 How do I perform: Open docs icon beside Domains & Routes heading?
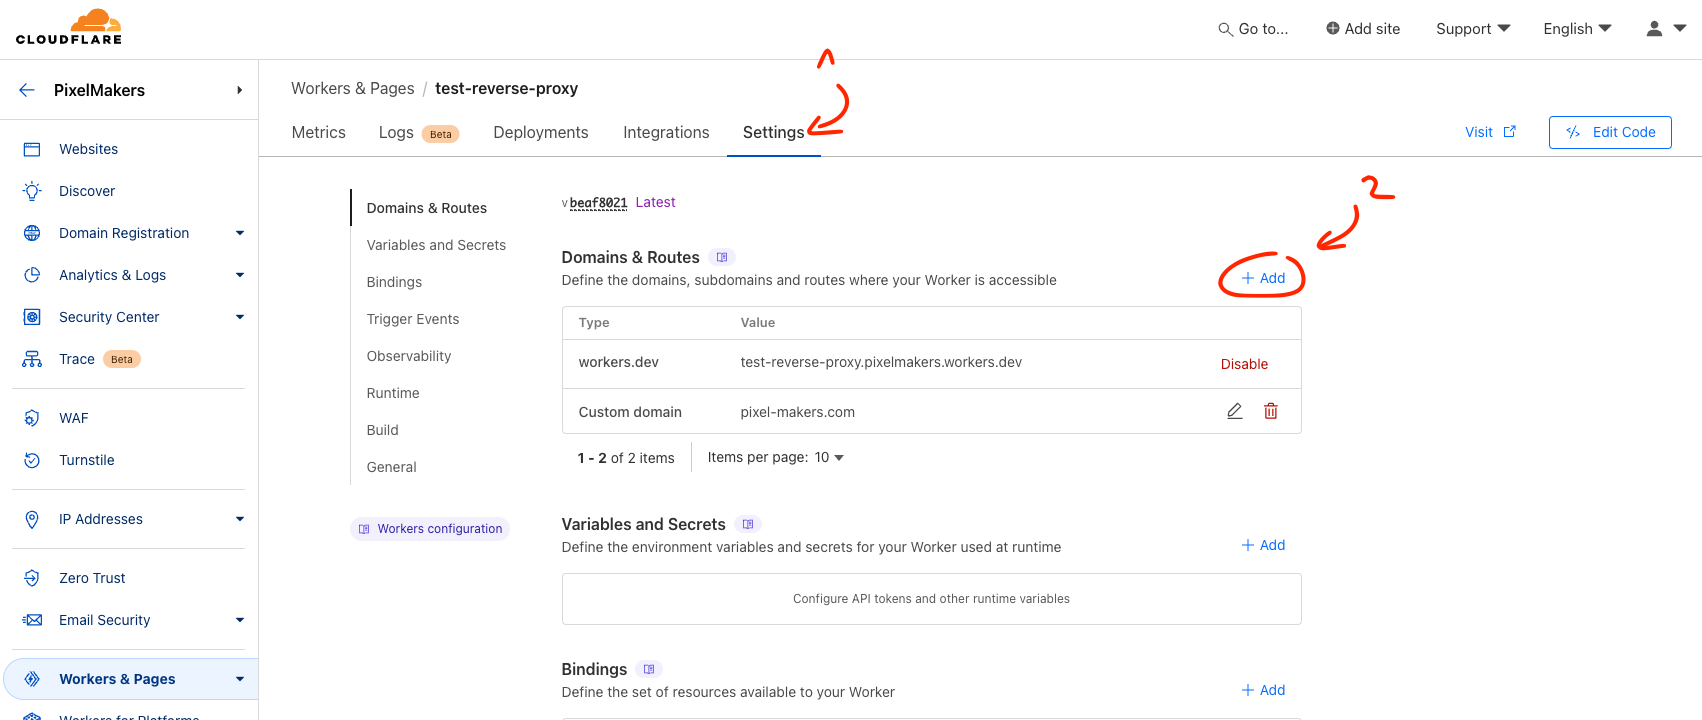tap(722, 257)
